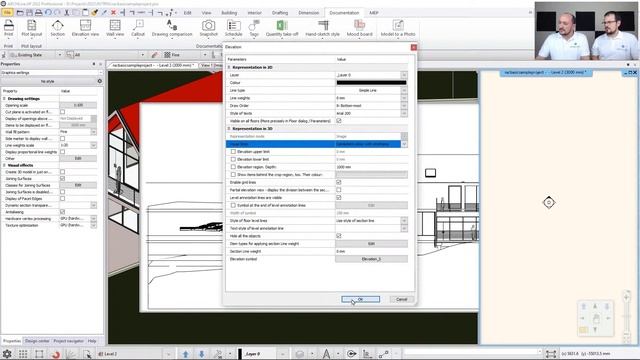Collapse the Drawing settings group in Properties
The height and width of the screenshot is (360, 640).
tap(4, 99)
